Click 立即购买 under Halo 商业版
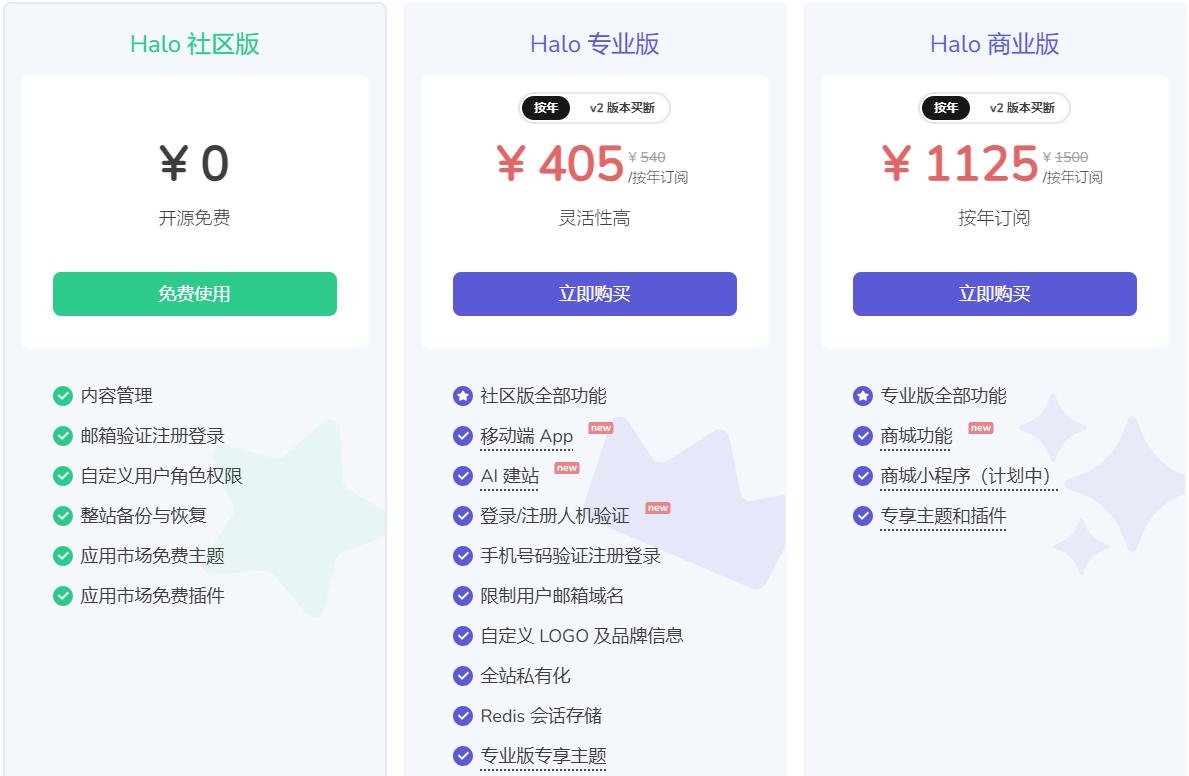Viewport: 1189px width, 776px height. pos(994,294)
